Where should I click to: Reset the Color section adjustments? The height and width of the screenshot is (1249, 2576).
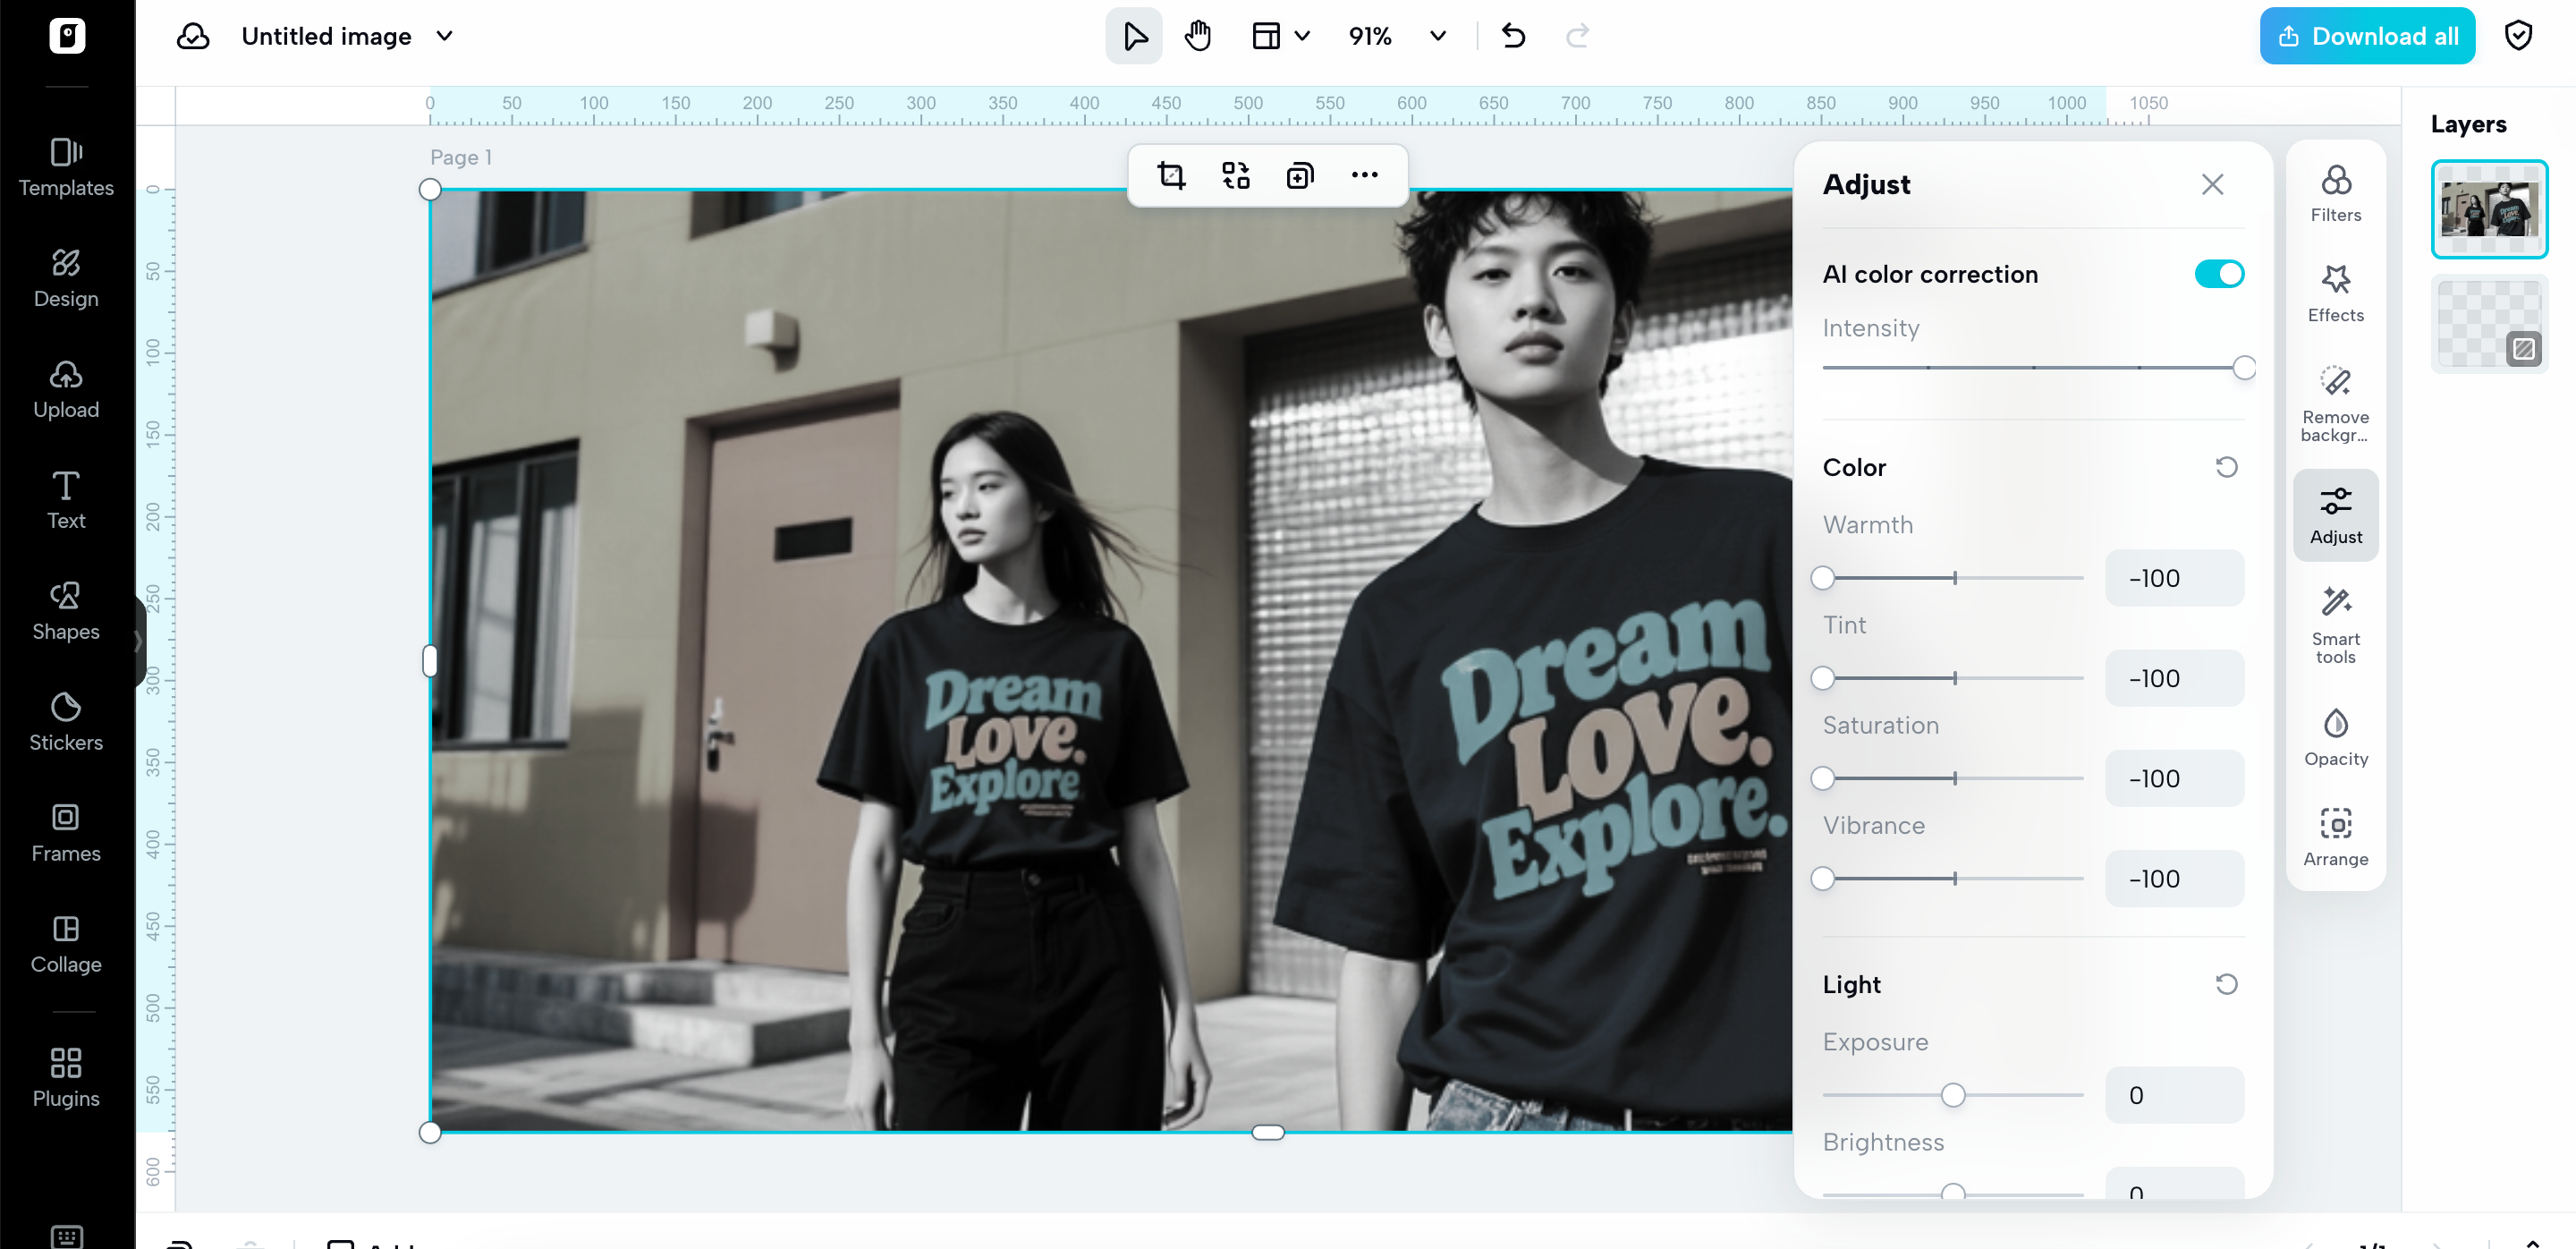coord(2225,467)
